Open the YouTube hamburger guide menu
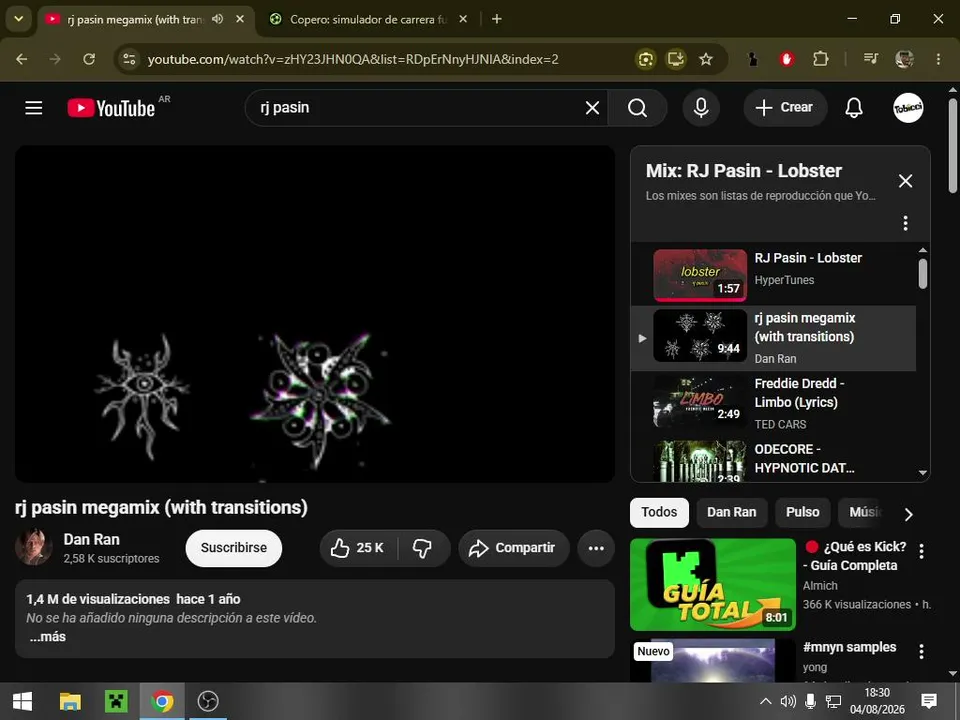 click(34, 108)
